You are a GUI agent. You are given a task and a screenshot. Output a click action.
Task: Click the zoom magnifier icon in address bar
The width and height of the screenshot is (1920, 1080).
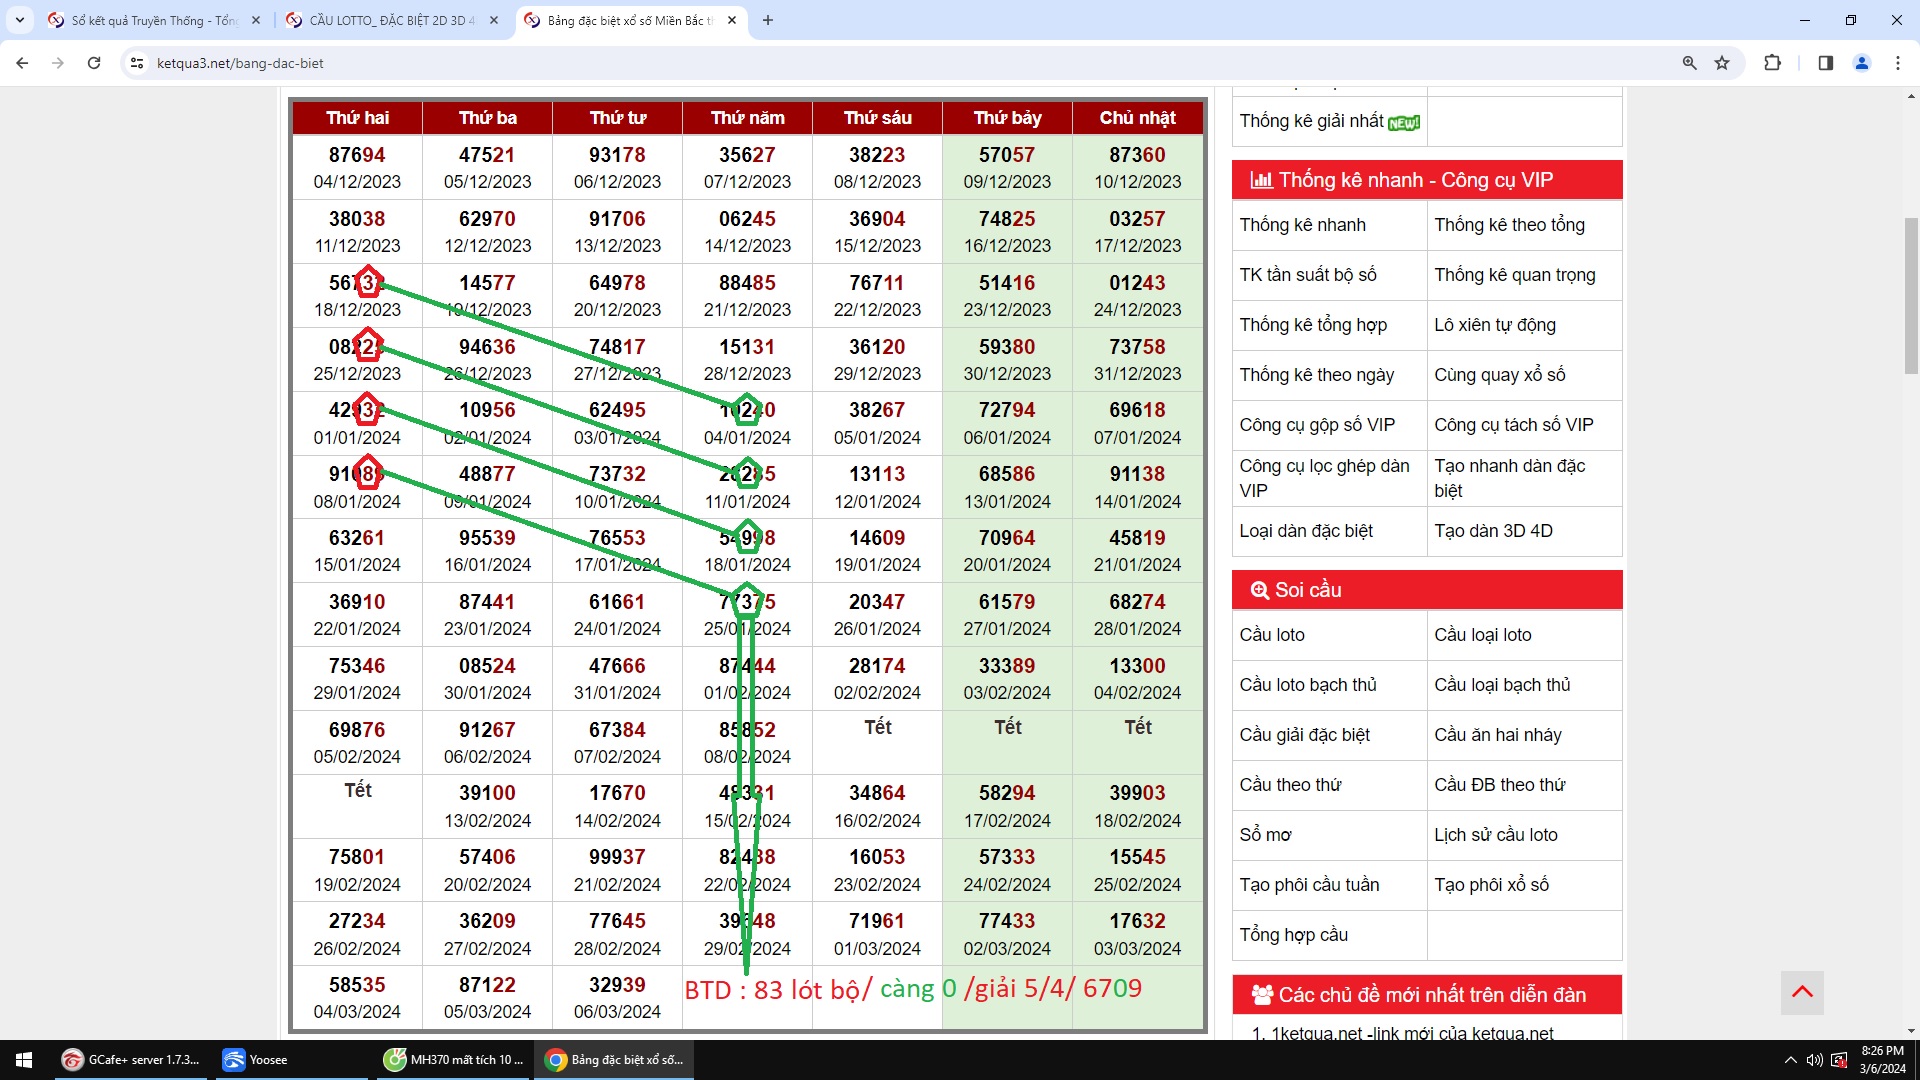pyautogui.click(x=1689, y=63)
